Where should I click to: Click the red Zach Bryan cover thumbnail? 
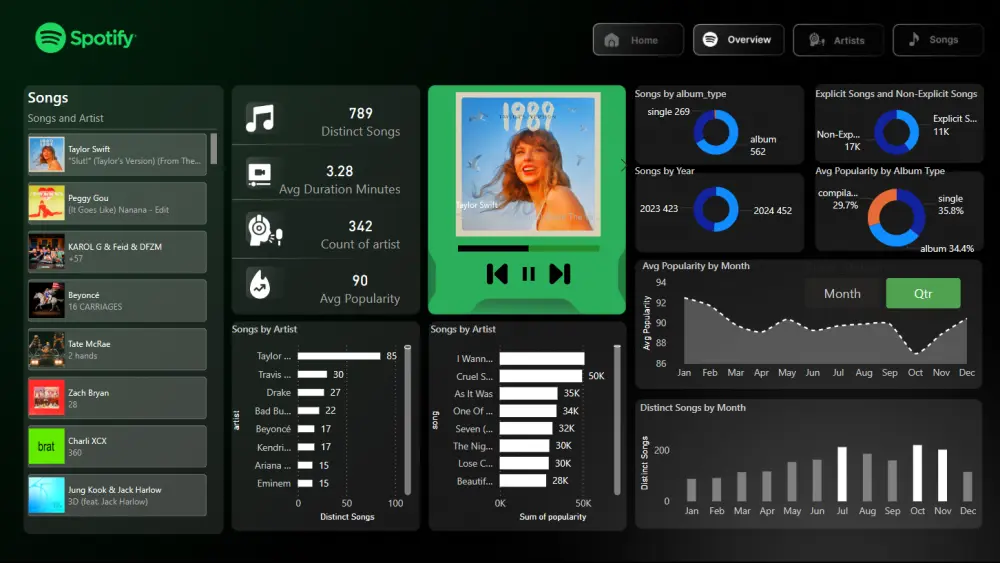47,398
